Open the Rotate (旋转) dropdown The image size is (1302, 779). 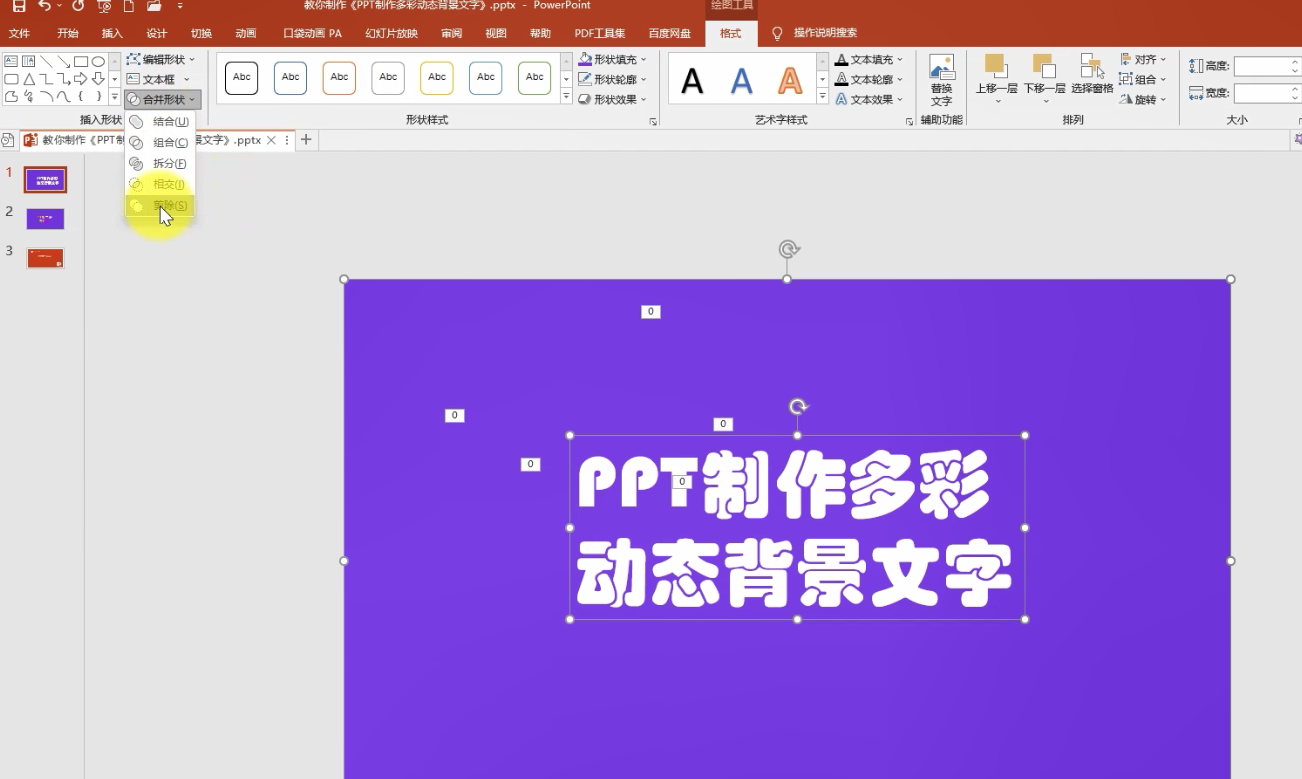click(1143, 99)
